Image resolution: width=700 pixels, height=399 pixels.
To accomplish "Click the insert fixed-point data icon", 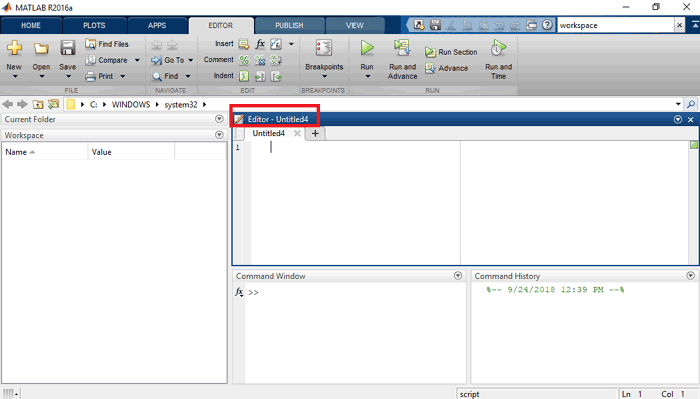I will [x=276, y=44].
